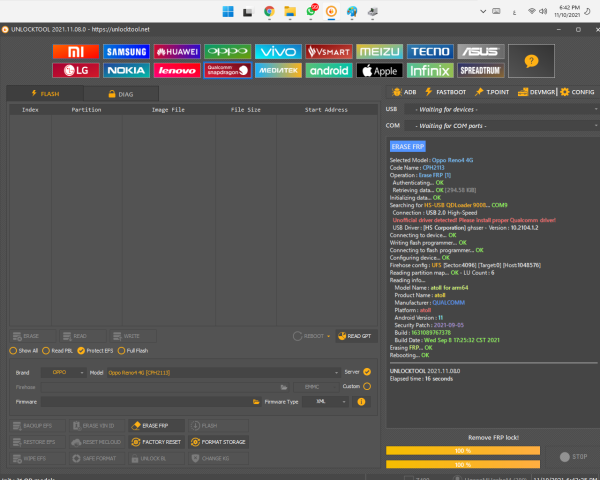Image resolution: width=600 pixels, height=480 pixels.
Task: Open File Explorer from the taskbar
Action: [x=290, y=11]
